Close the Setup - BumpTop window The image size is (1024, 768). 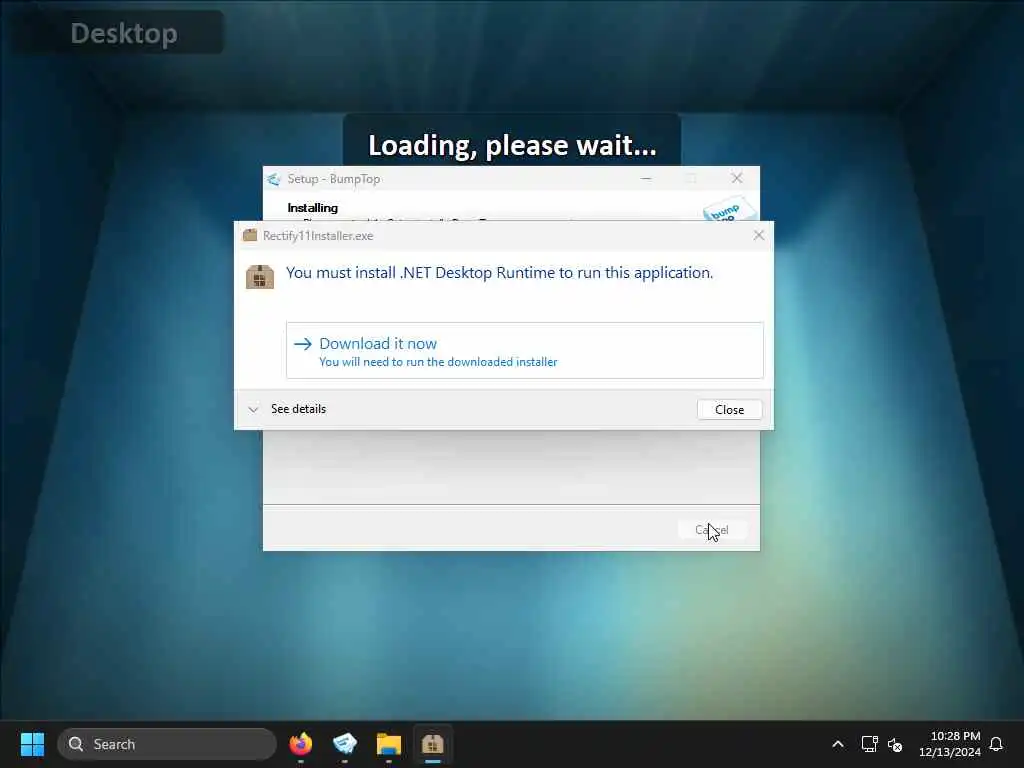point(737,178)
